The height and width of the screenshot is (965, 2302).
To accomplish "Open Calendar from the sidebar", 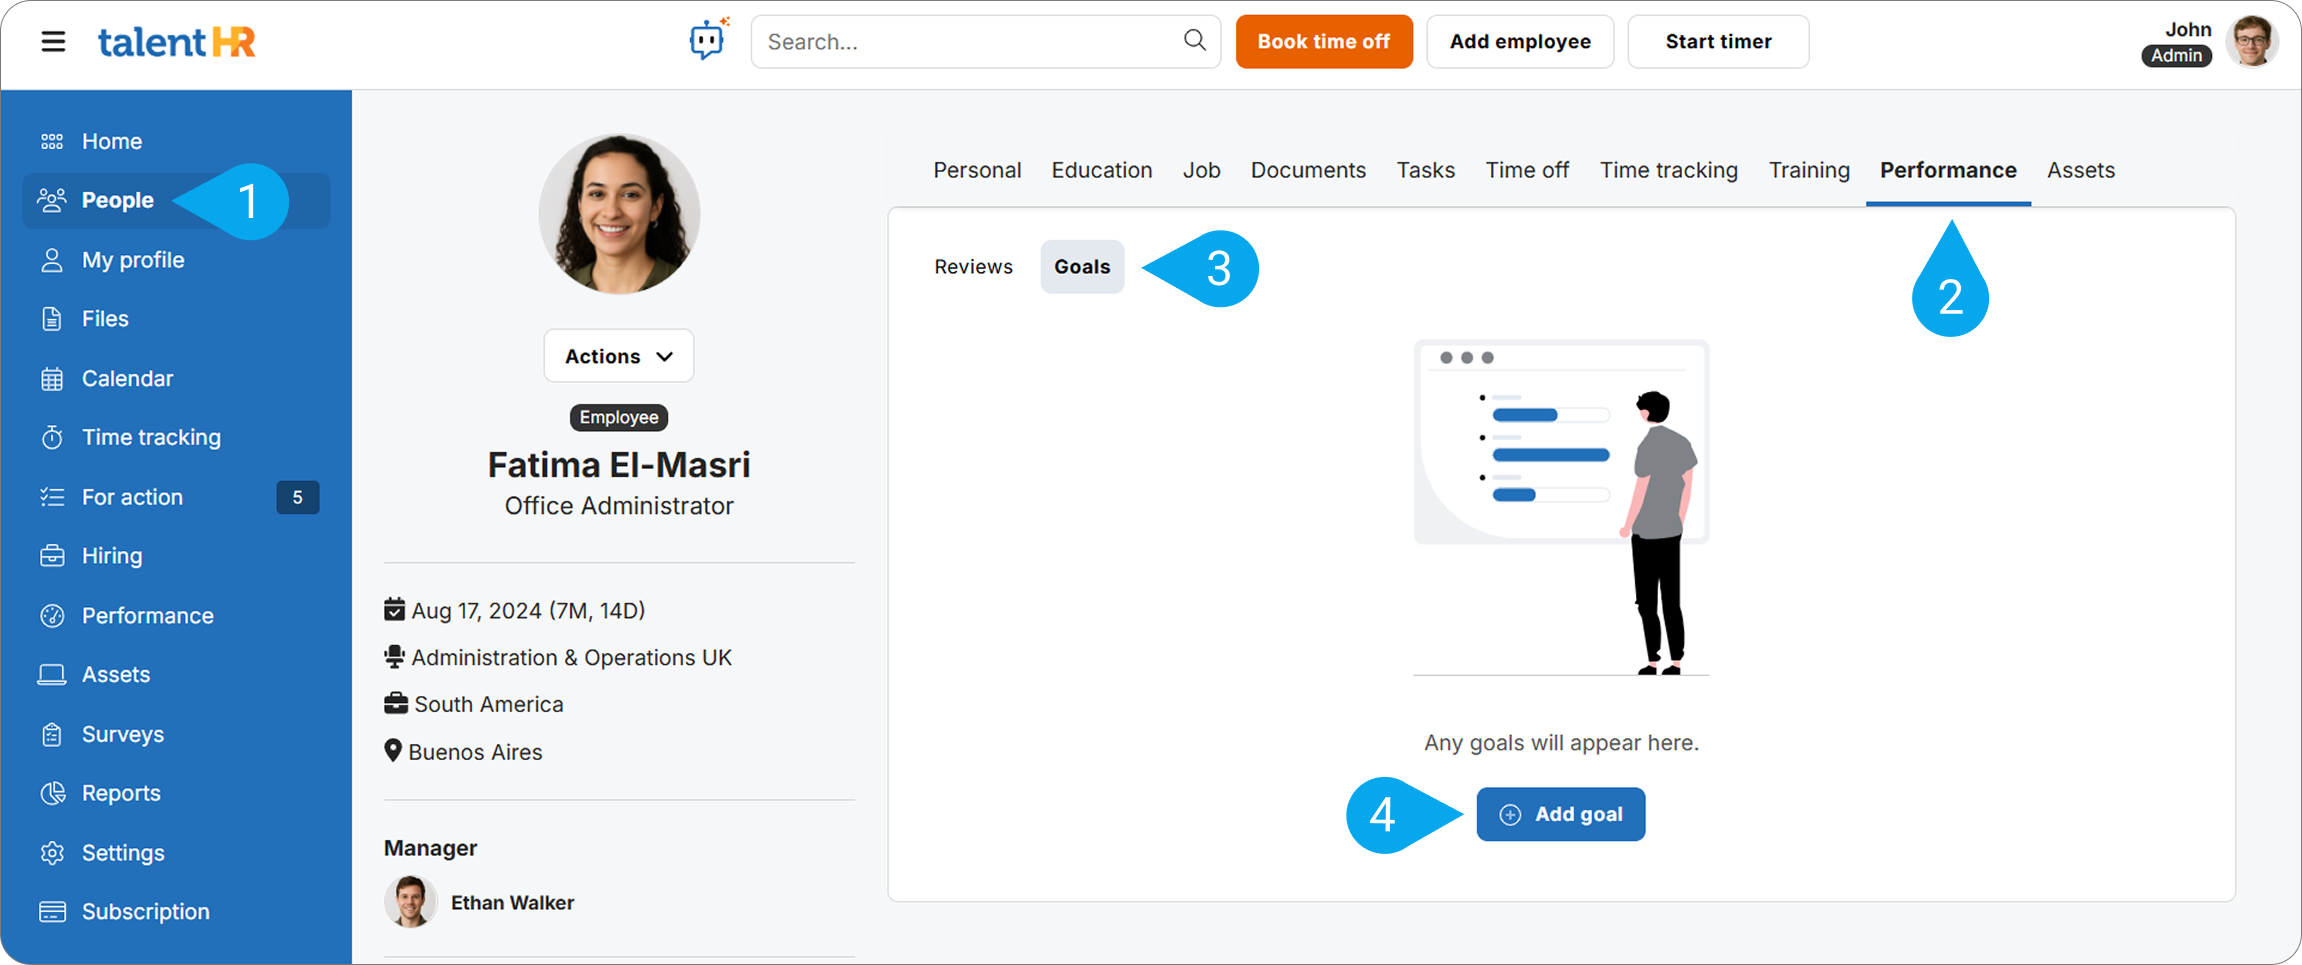I will click(x=127, y=379).
